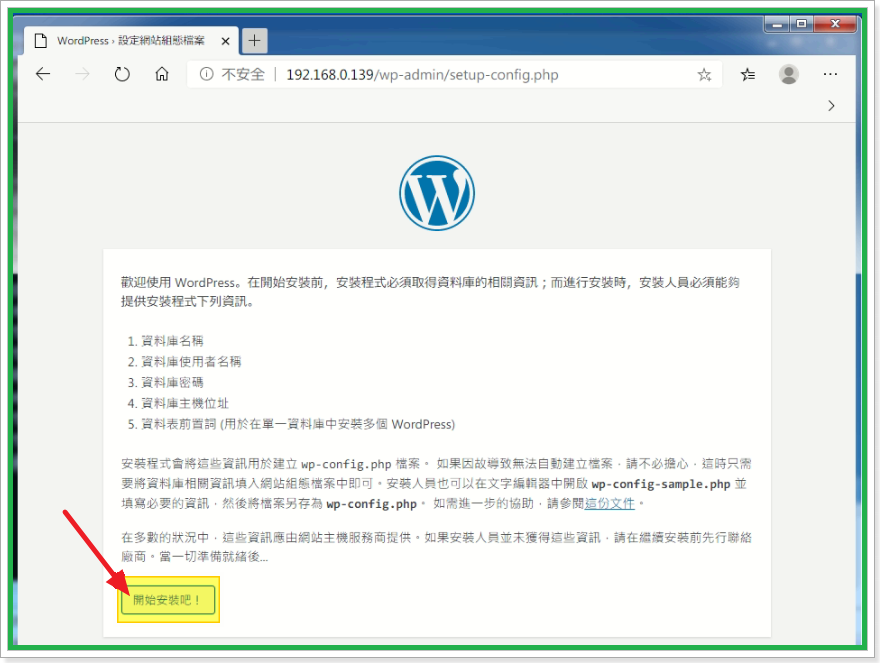Open a new tab with plus button
The height and width of the screenshot is (663, 880).
[x=254, y=40]
